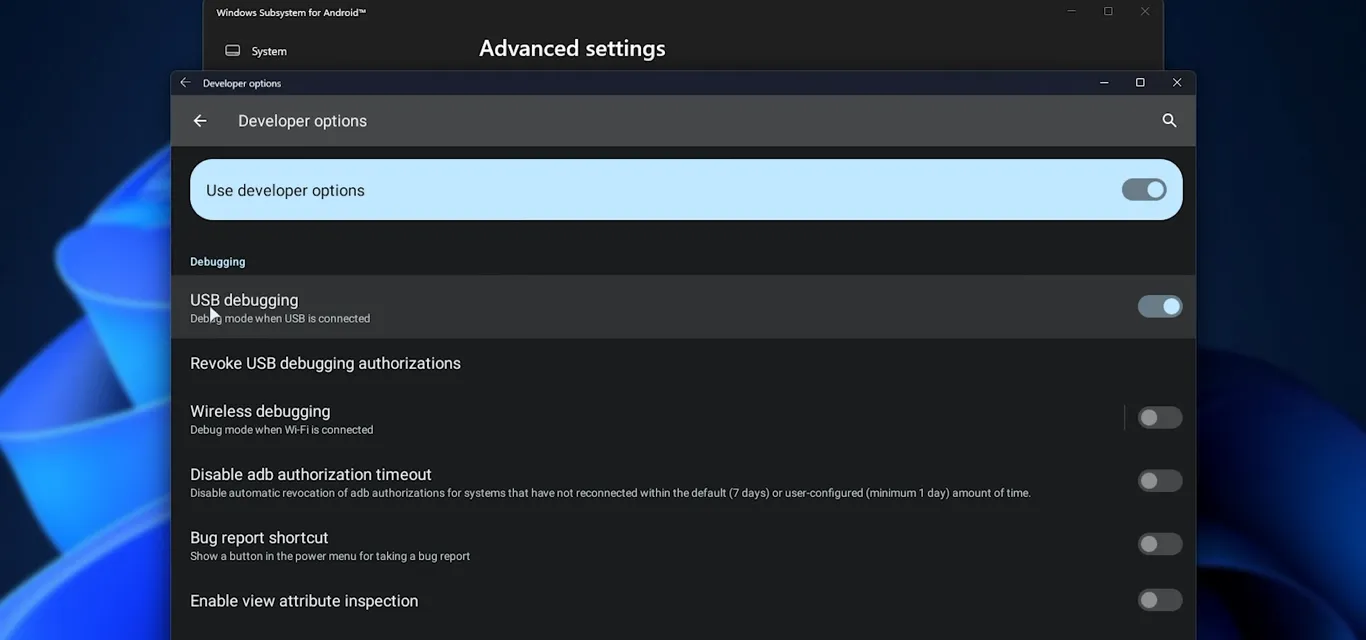Screen dimensions: 1366x640
Task: Click the back arrow beside Developer options heading
Action: point(200,121)
